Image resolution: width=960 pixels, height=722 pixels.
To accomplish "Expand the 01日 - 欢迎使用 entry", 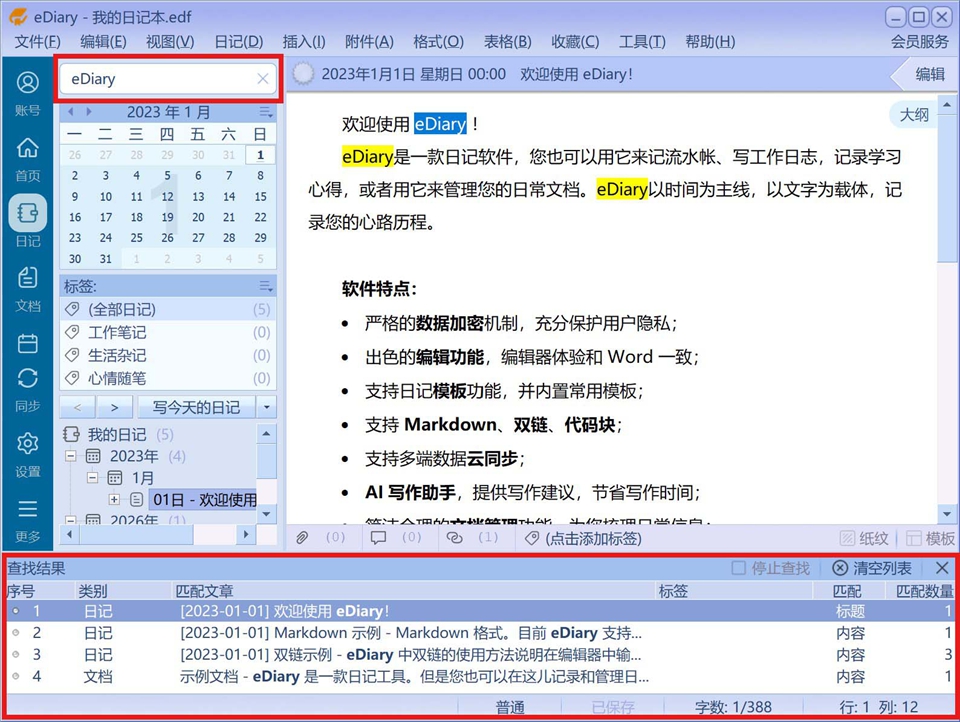I will (114, 499).
